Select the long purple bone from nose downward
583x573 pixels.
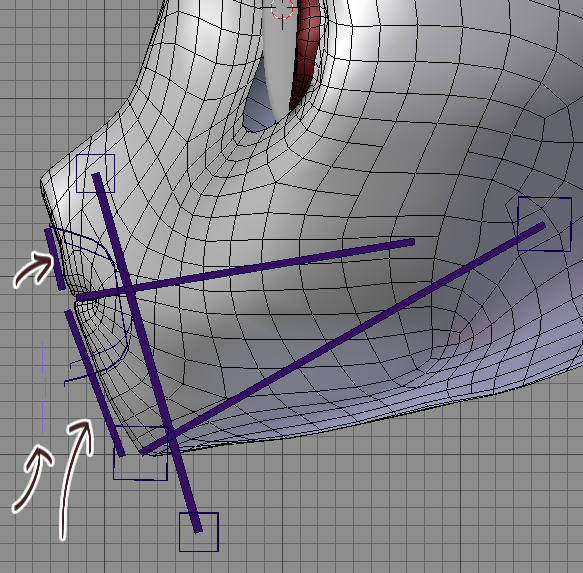[x=147, y=353]
